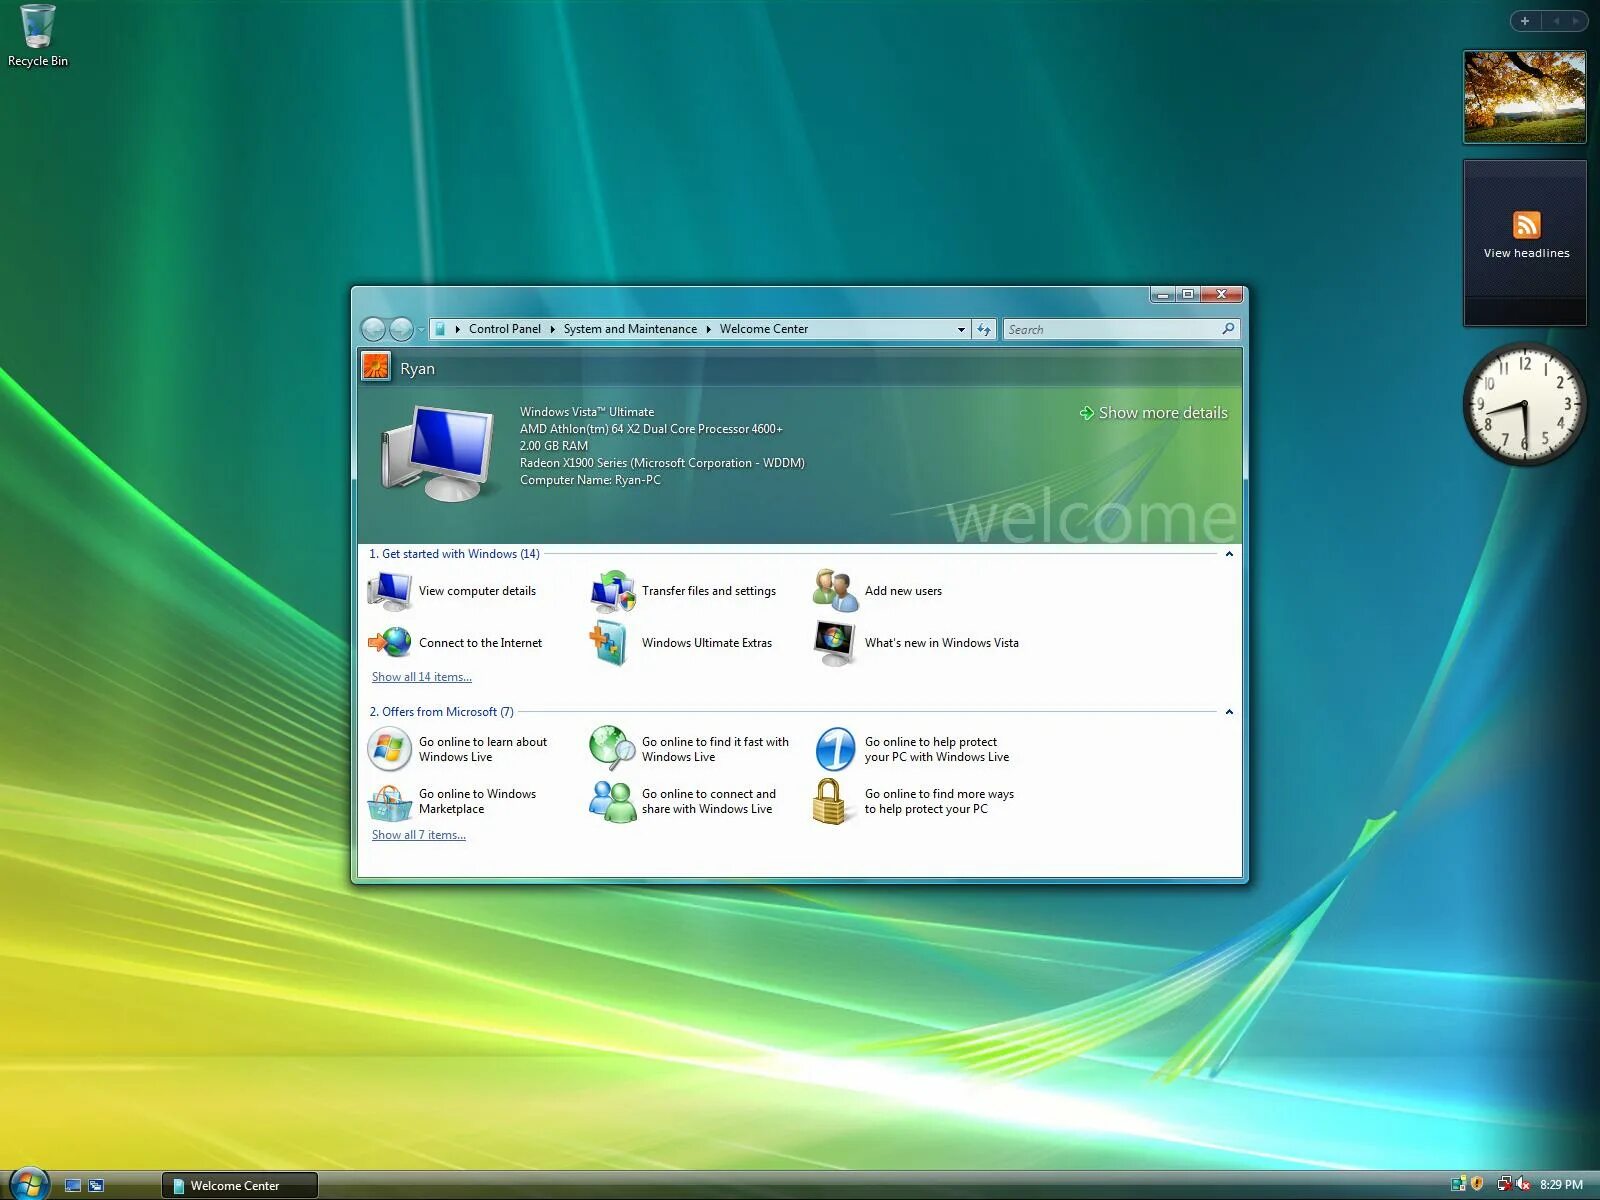Image resolution: width=1600 pixels, height=1200 pixels.
Task: Click Offers from Microsoft (7) heading
Action: 441,712
